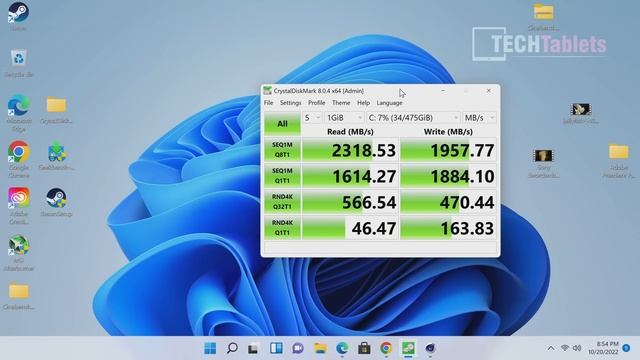Click the 1614.27 read result
Viewport: 640px width, 360px height.
pyautogui.click(x=350, y=176)
